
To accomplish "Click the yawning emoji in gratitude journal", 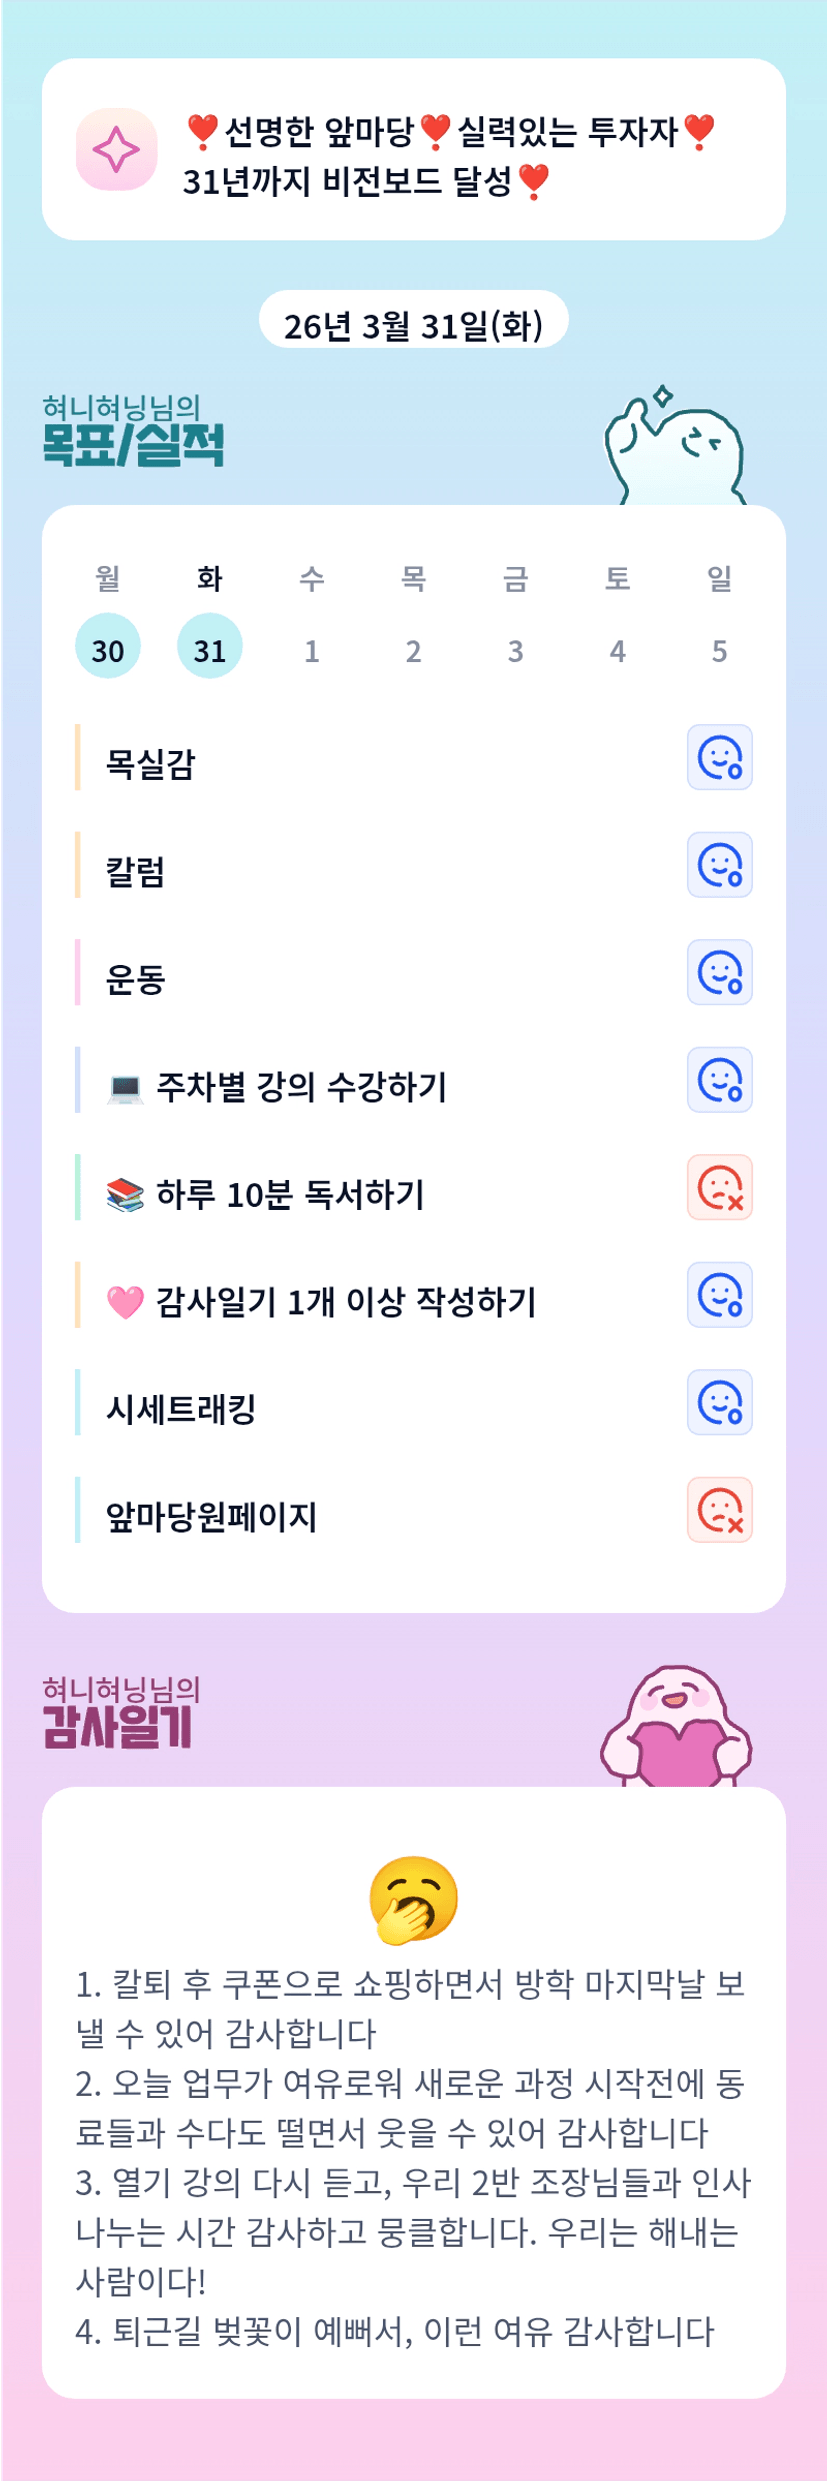I will coord(413,1900).
